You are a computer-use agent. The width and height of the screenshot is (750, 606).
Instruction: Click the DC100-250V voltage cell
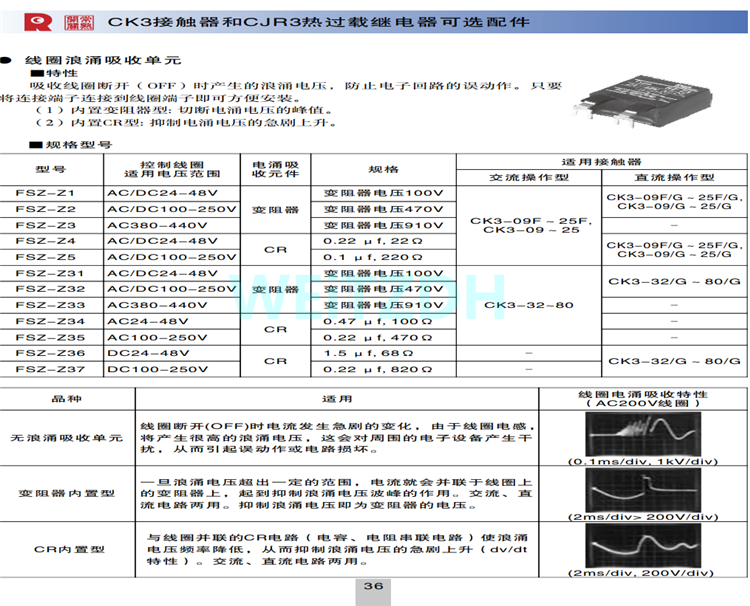point(158,369)
